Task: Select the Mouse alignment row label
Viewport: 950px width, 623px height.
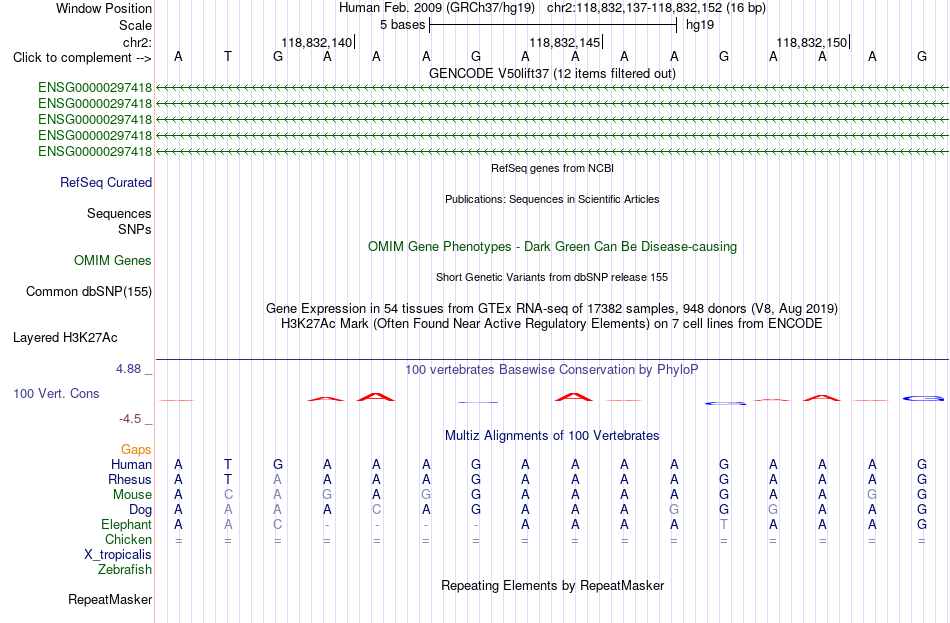Action: click(132, 495)
